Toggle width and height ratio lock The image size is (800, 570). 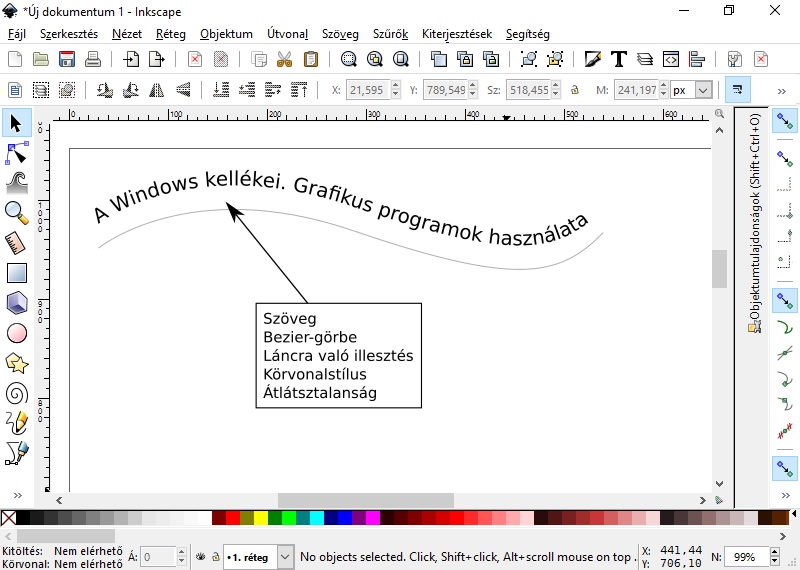click(575, 90)
